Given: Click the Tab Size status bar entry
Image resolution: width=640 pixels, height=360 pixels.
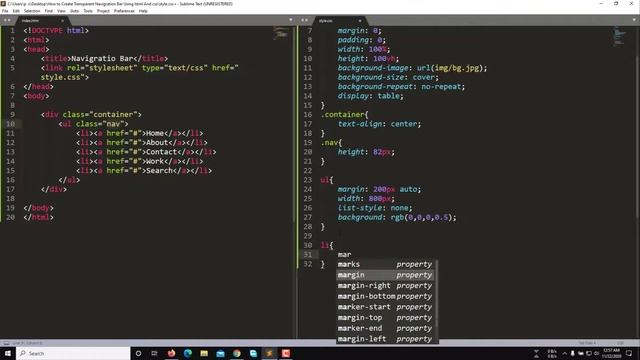Looking at the screenshot, I should point(587,343).
